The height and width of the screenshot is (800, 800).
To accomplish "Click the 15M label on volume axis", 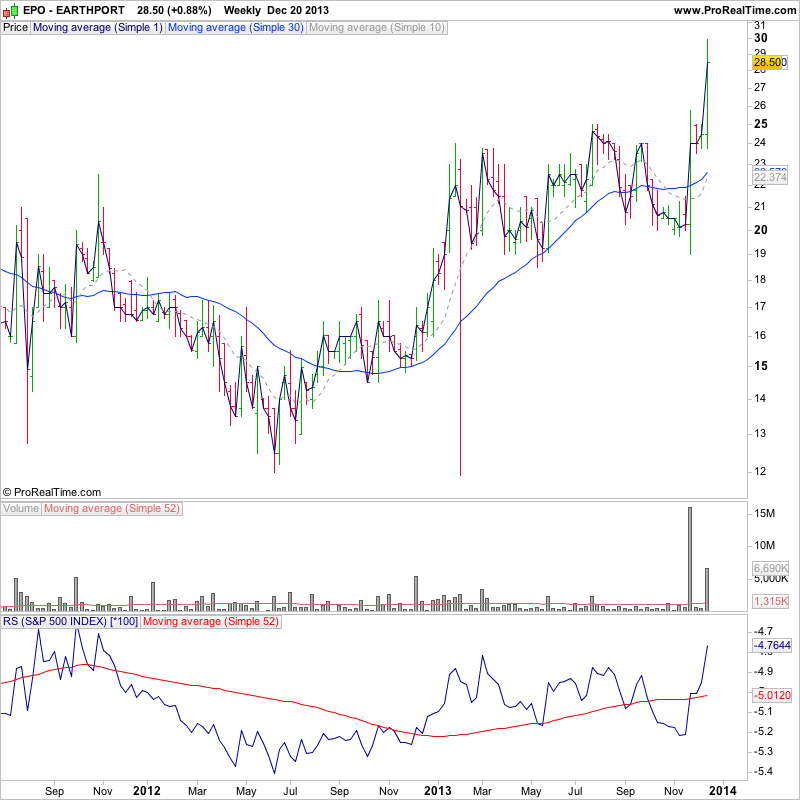I will tap(764, 514).
